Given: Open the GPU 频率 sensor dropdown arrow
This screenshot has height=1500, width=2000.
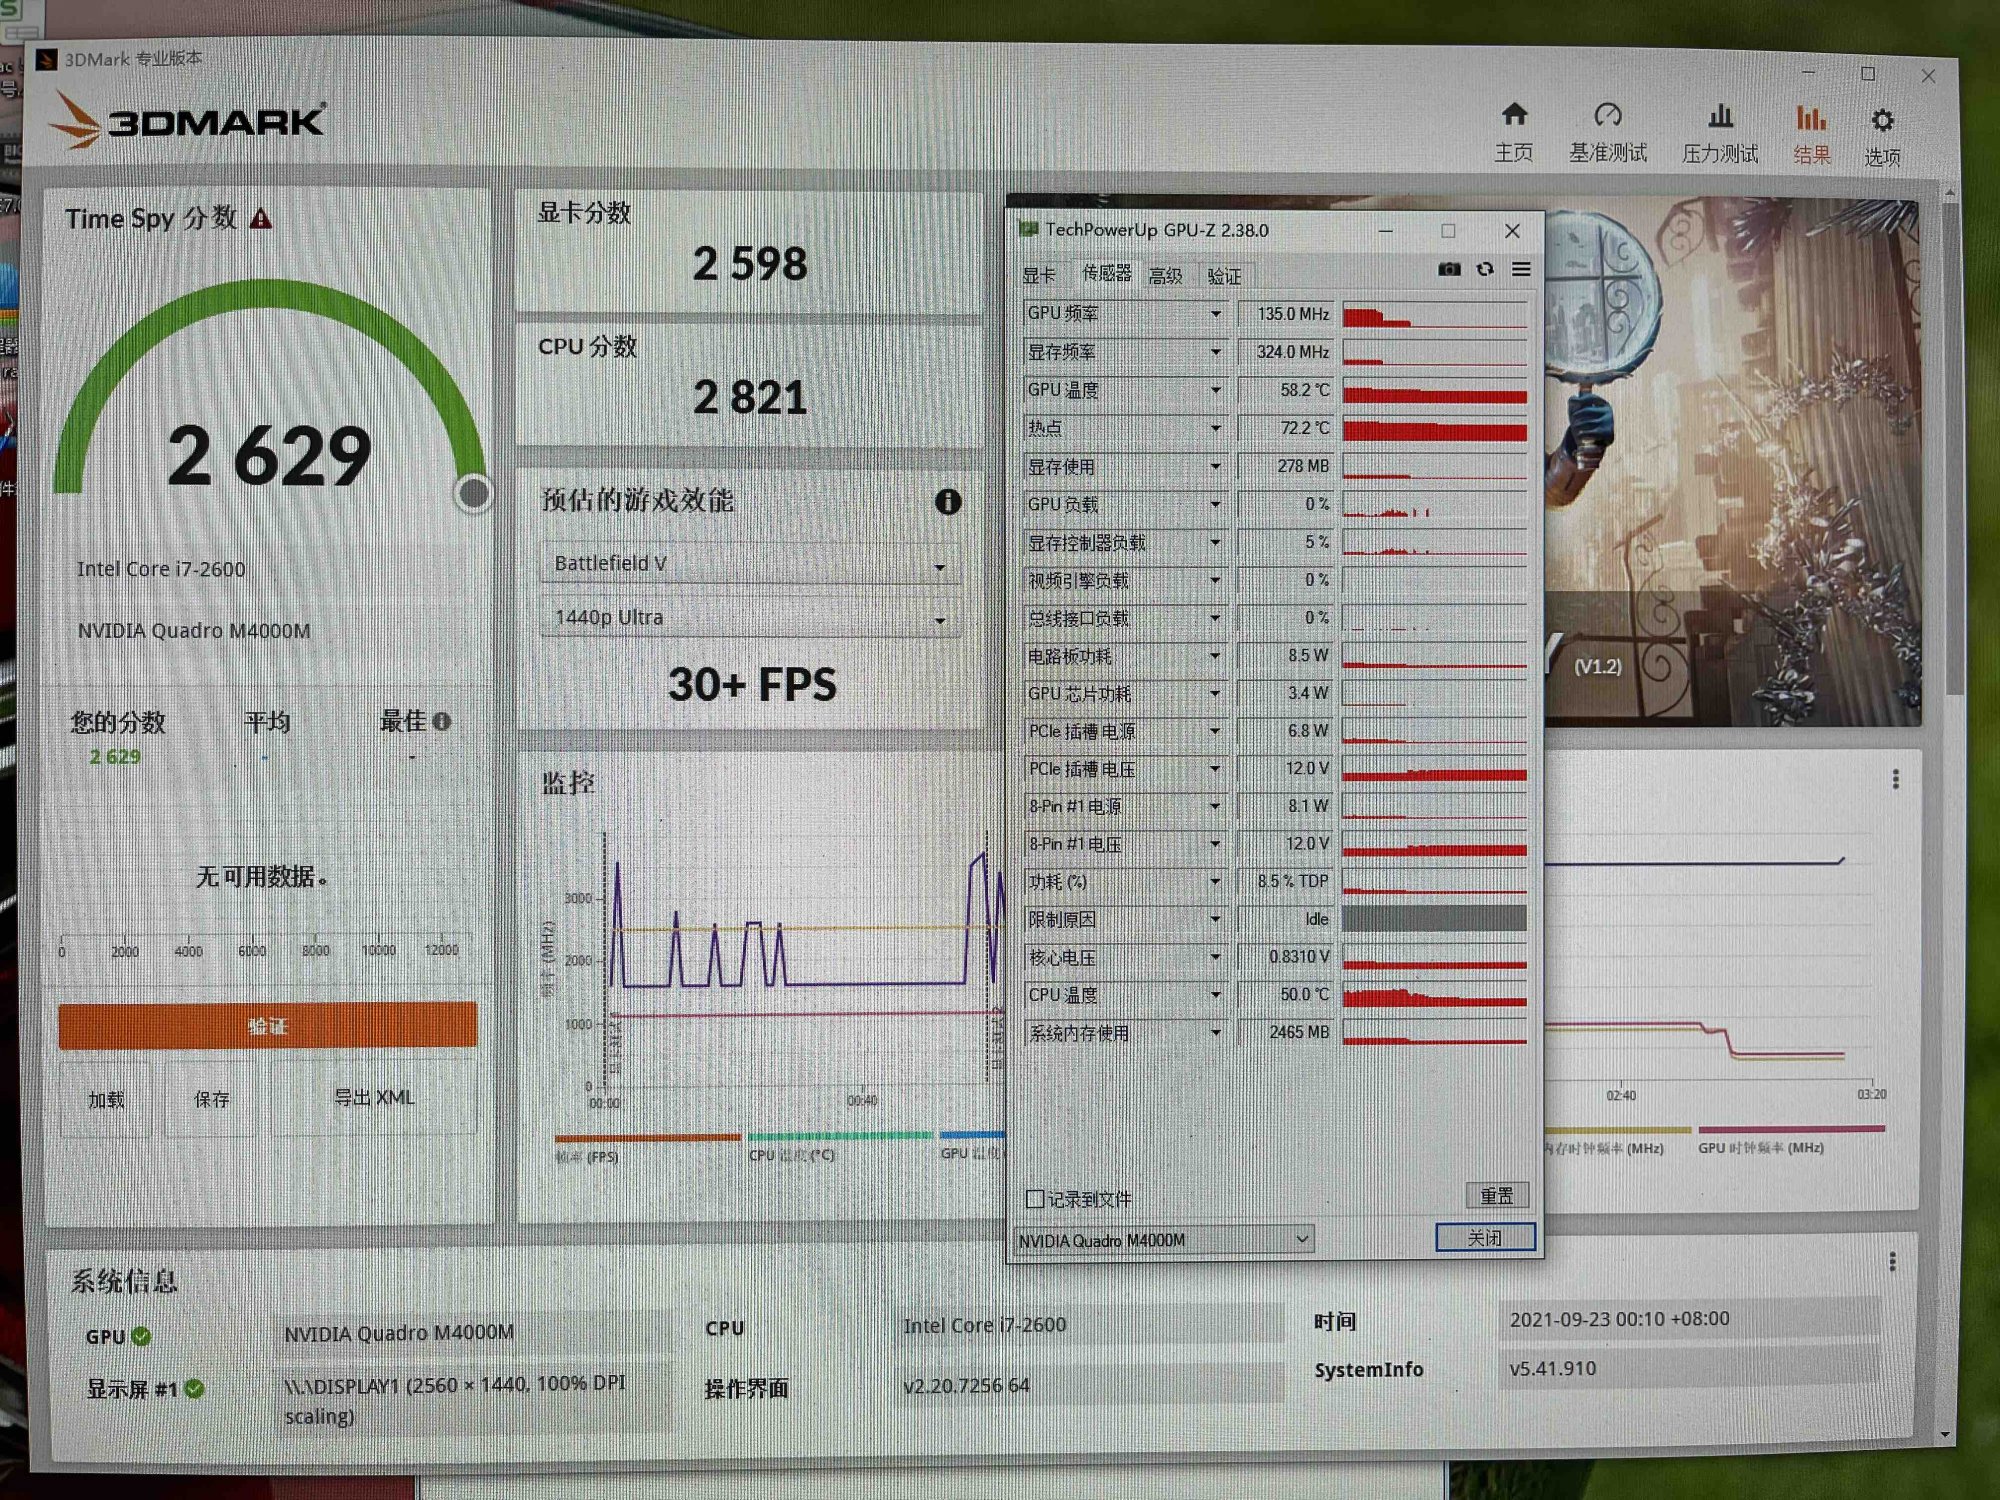Looking at the screenshot, I should tap(1215, 314).
